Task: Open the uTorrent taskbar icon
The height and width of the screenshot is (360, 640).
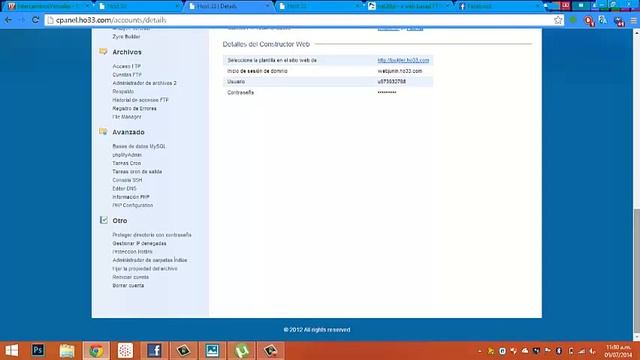Action: [242, 350]
